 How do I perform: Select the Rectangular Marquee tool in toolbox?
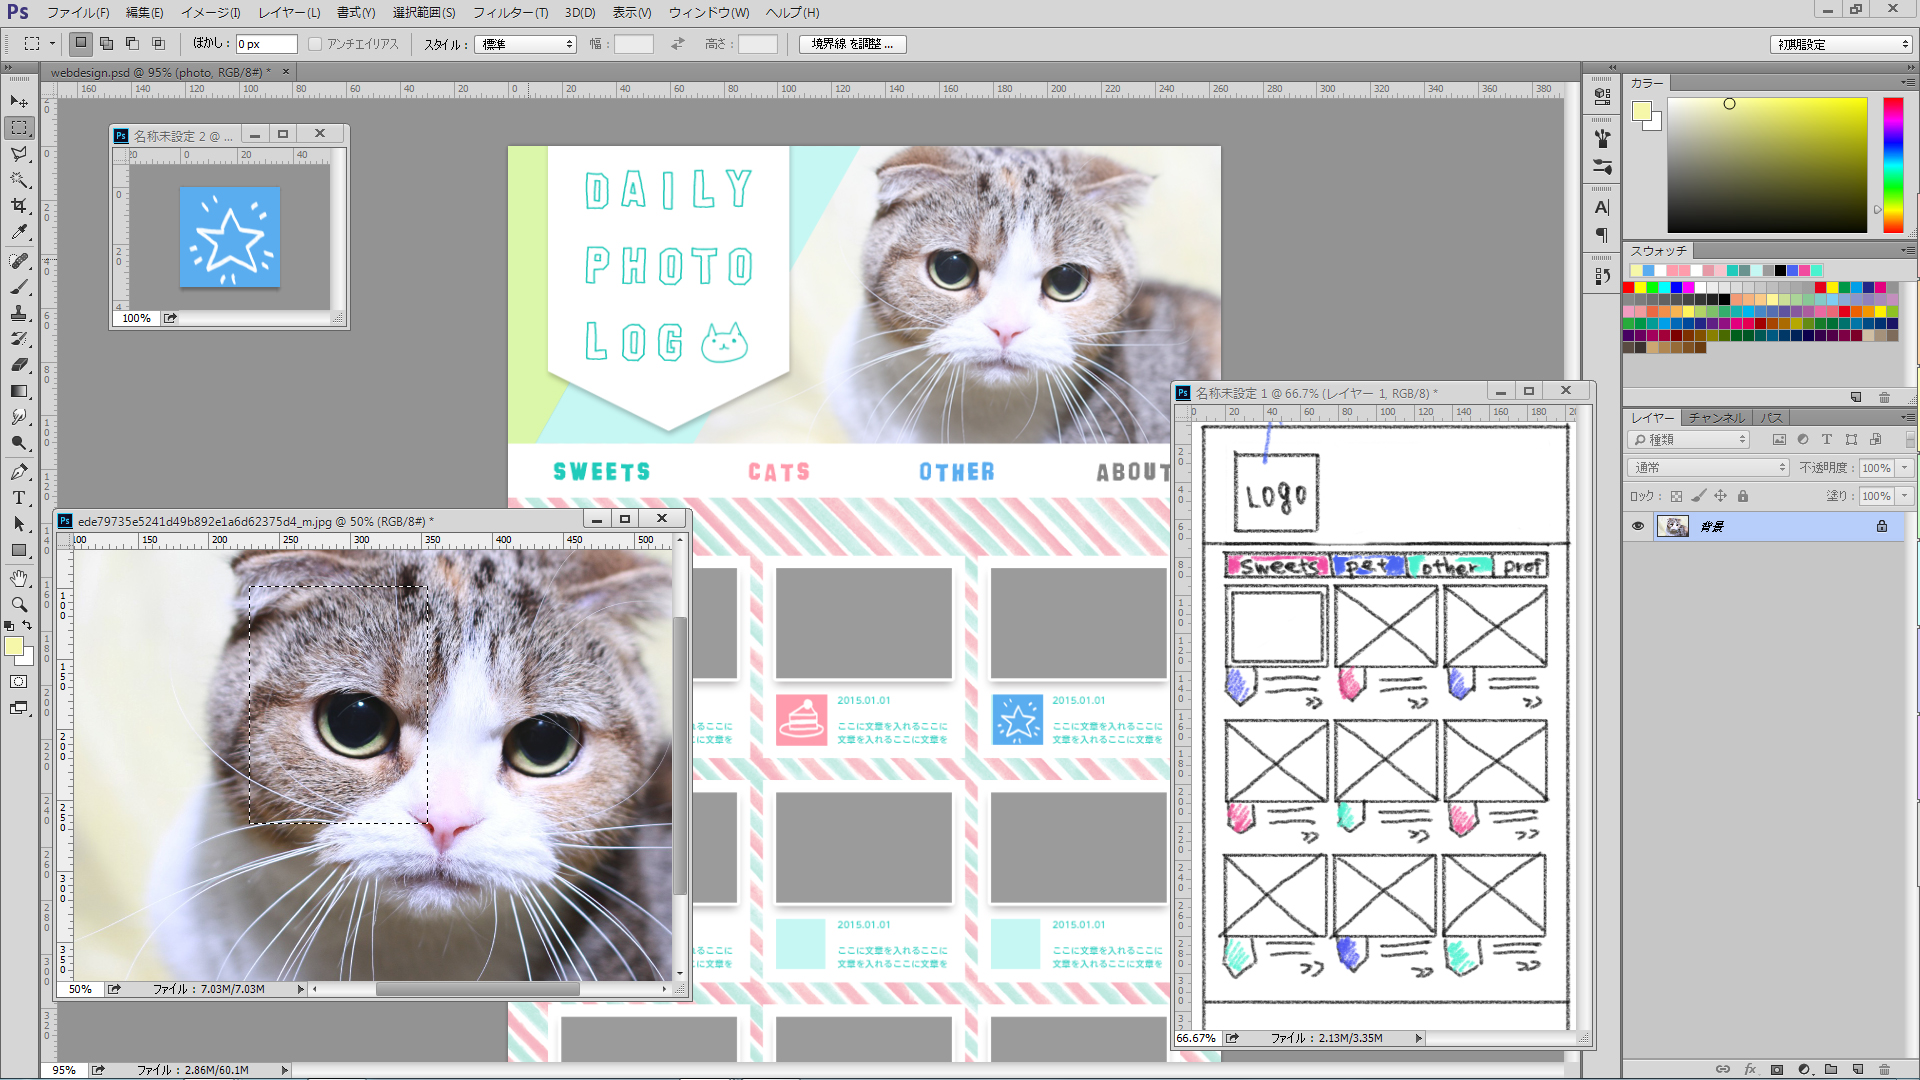click(x=19, y=128)
